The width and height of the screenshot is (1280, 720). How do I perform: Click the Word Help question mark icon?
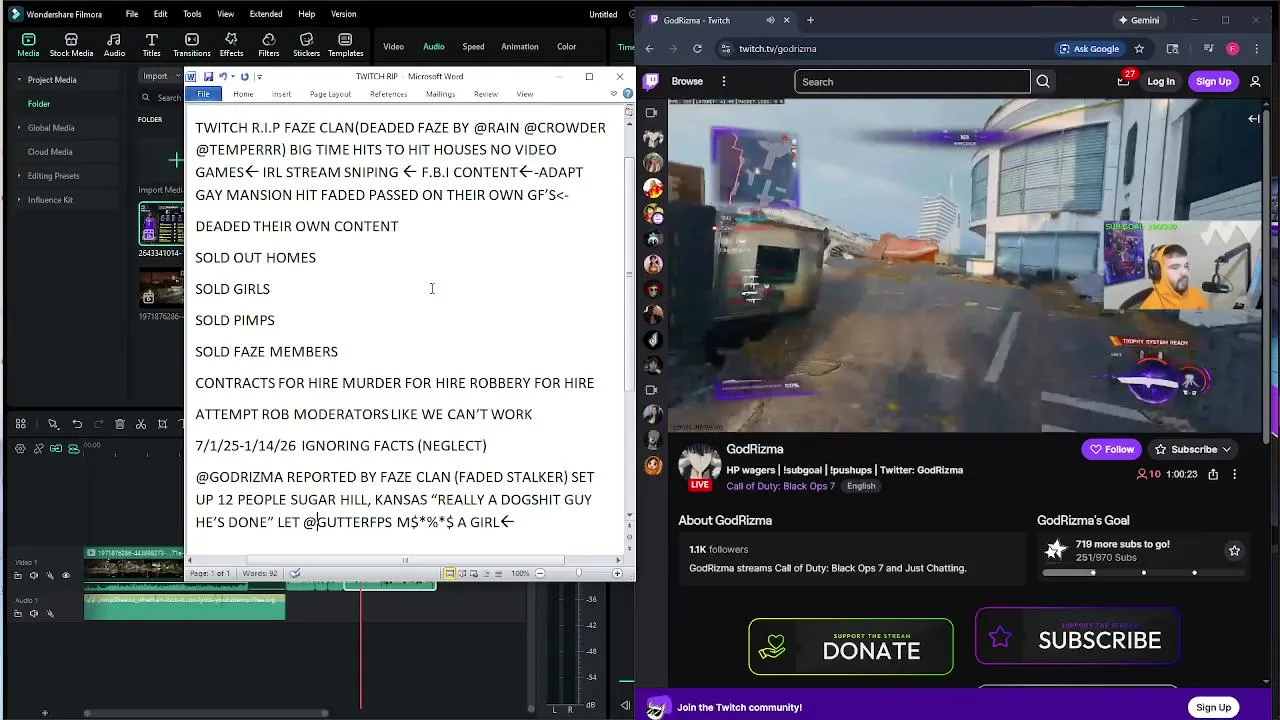(627, 94)
